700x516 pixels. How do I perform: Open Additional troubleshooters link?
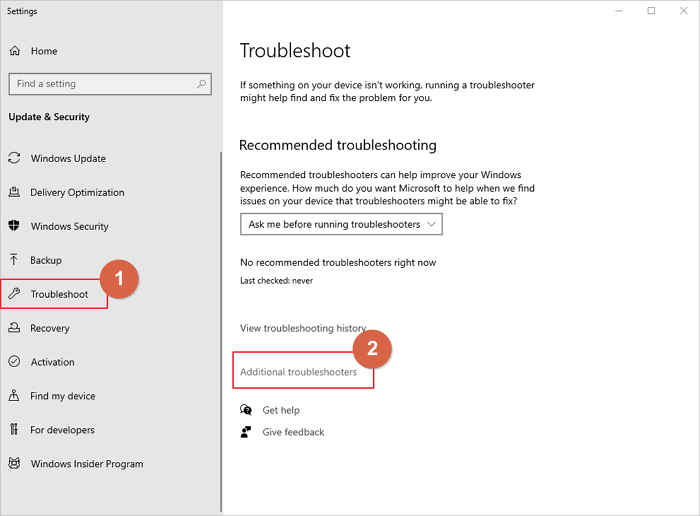pyautogui.click(x=298, y=372)
